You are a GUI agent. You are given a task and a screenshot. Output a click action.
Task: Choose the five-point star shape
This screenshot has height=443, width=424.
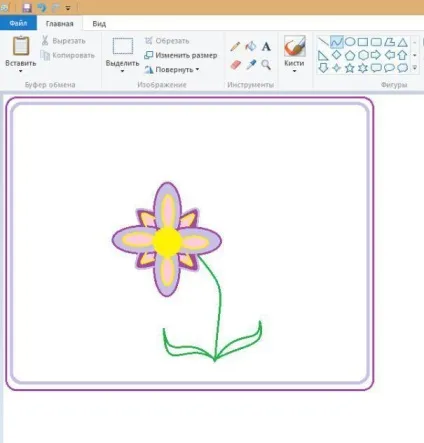pyautogui.click(x=349, y=68)
